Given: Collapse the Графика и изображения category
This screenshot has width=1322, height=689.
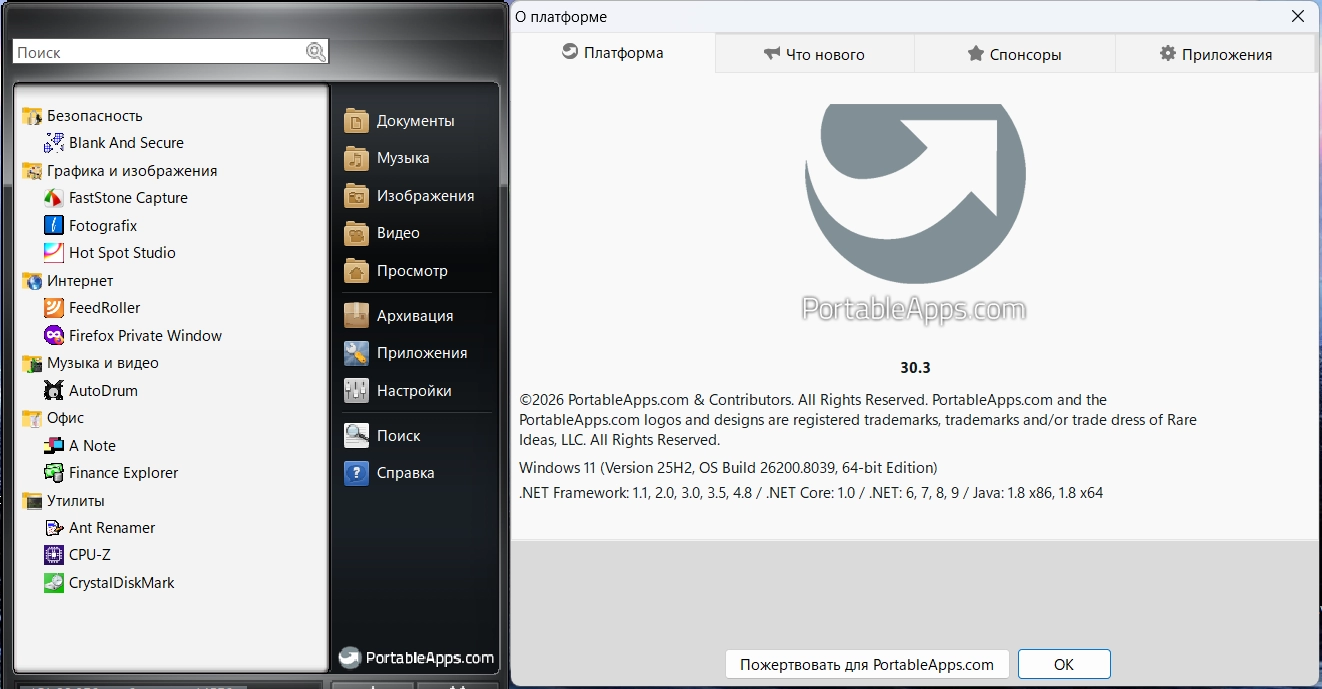Looking at the screenshot, I should [120, 171].
